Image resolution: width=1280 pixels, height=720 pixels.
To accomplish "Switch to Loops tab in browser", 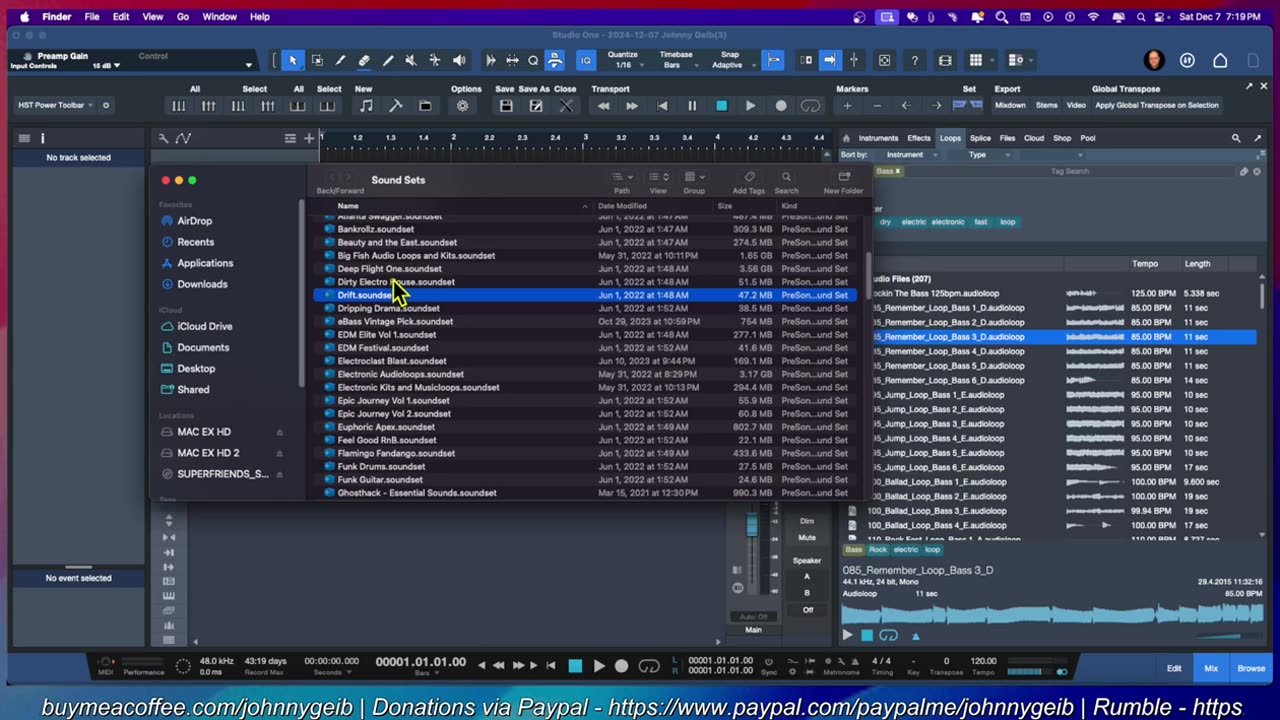I will (x=950, y=138).
